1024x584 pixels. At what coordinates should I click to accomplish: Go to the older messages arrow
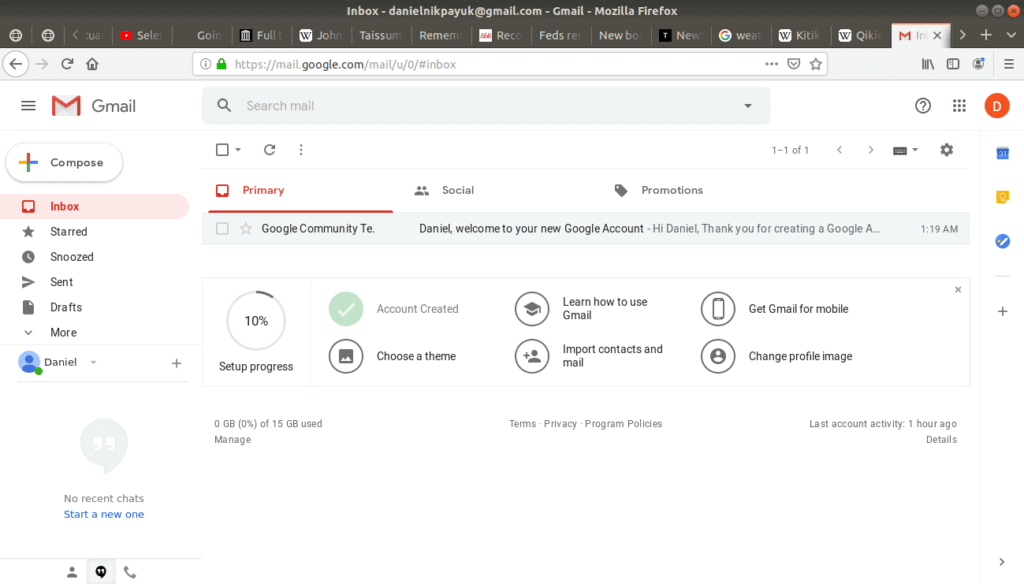871,150
